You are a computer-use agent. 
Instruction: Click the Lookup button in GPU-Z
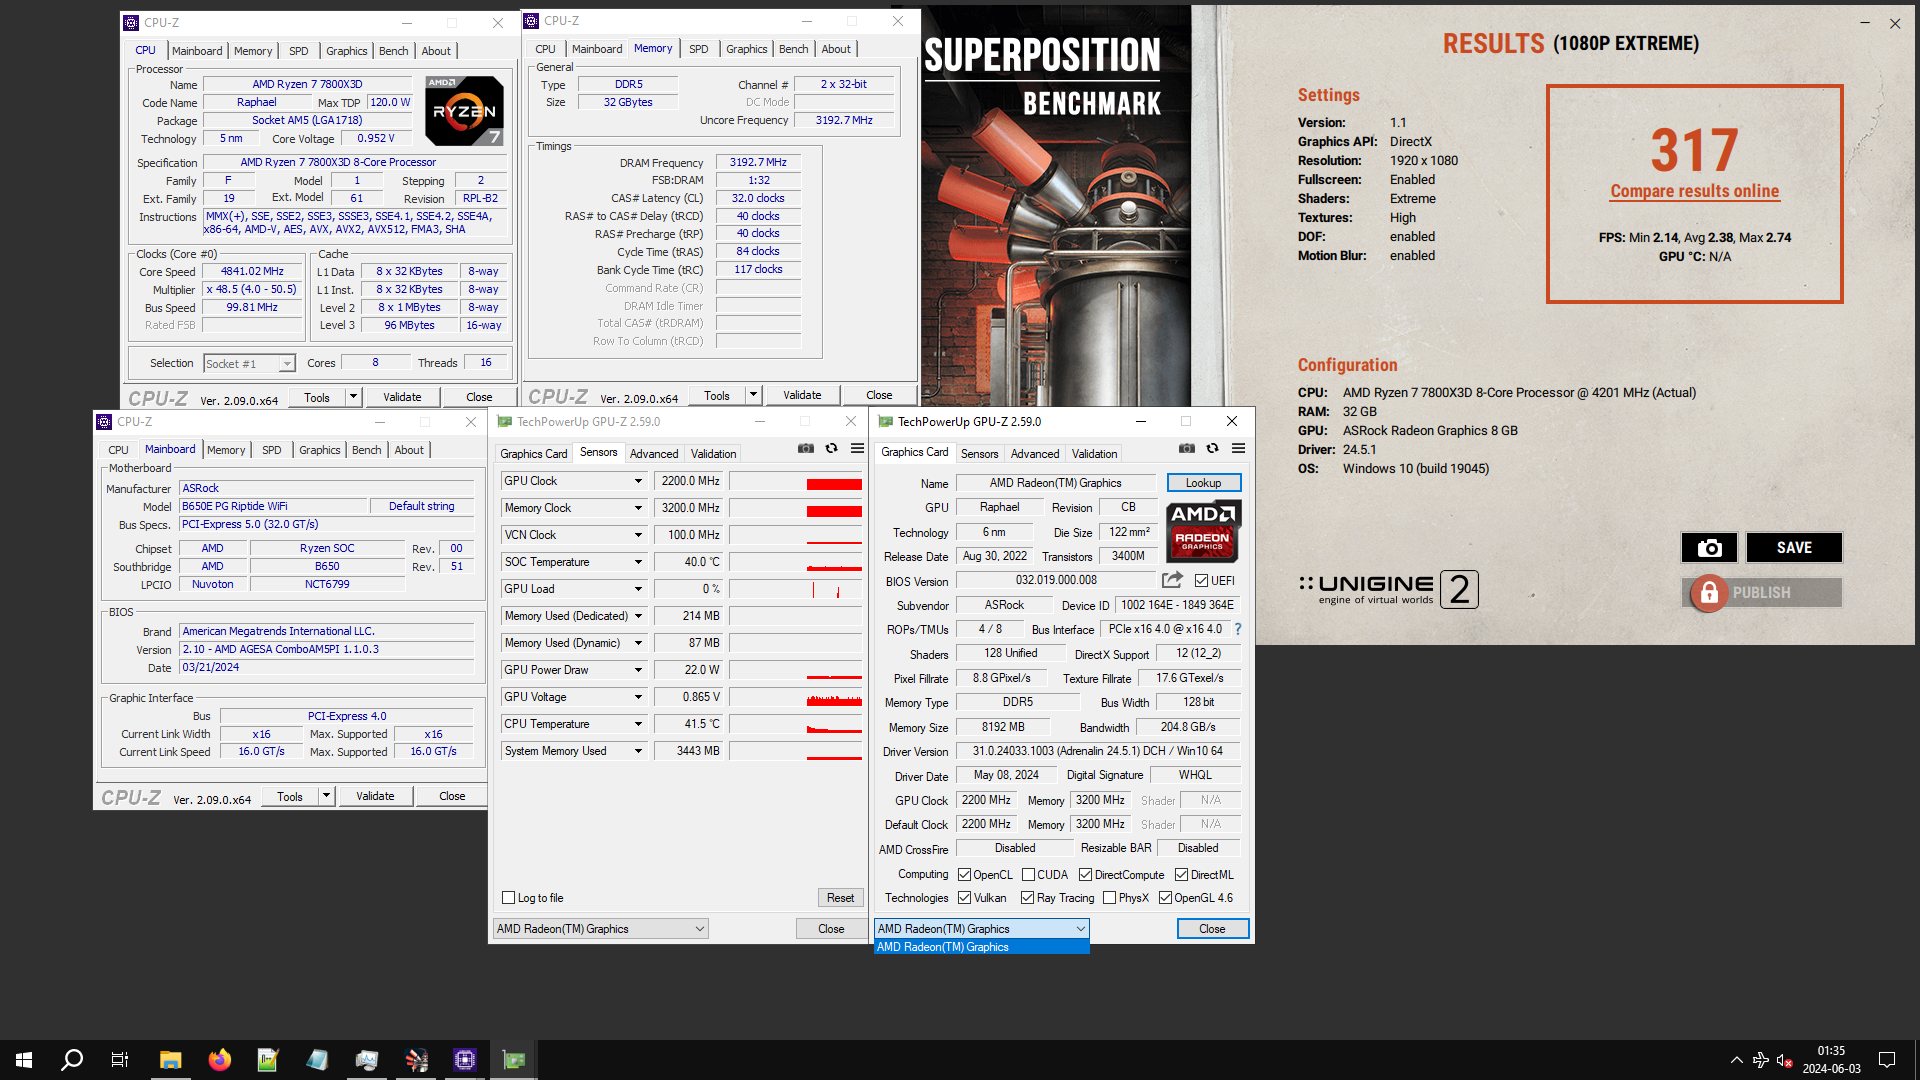(x=1203, y=483)
